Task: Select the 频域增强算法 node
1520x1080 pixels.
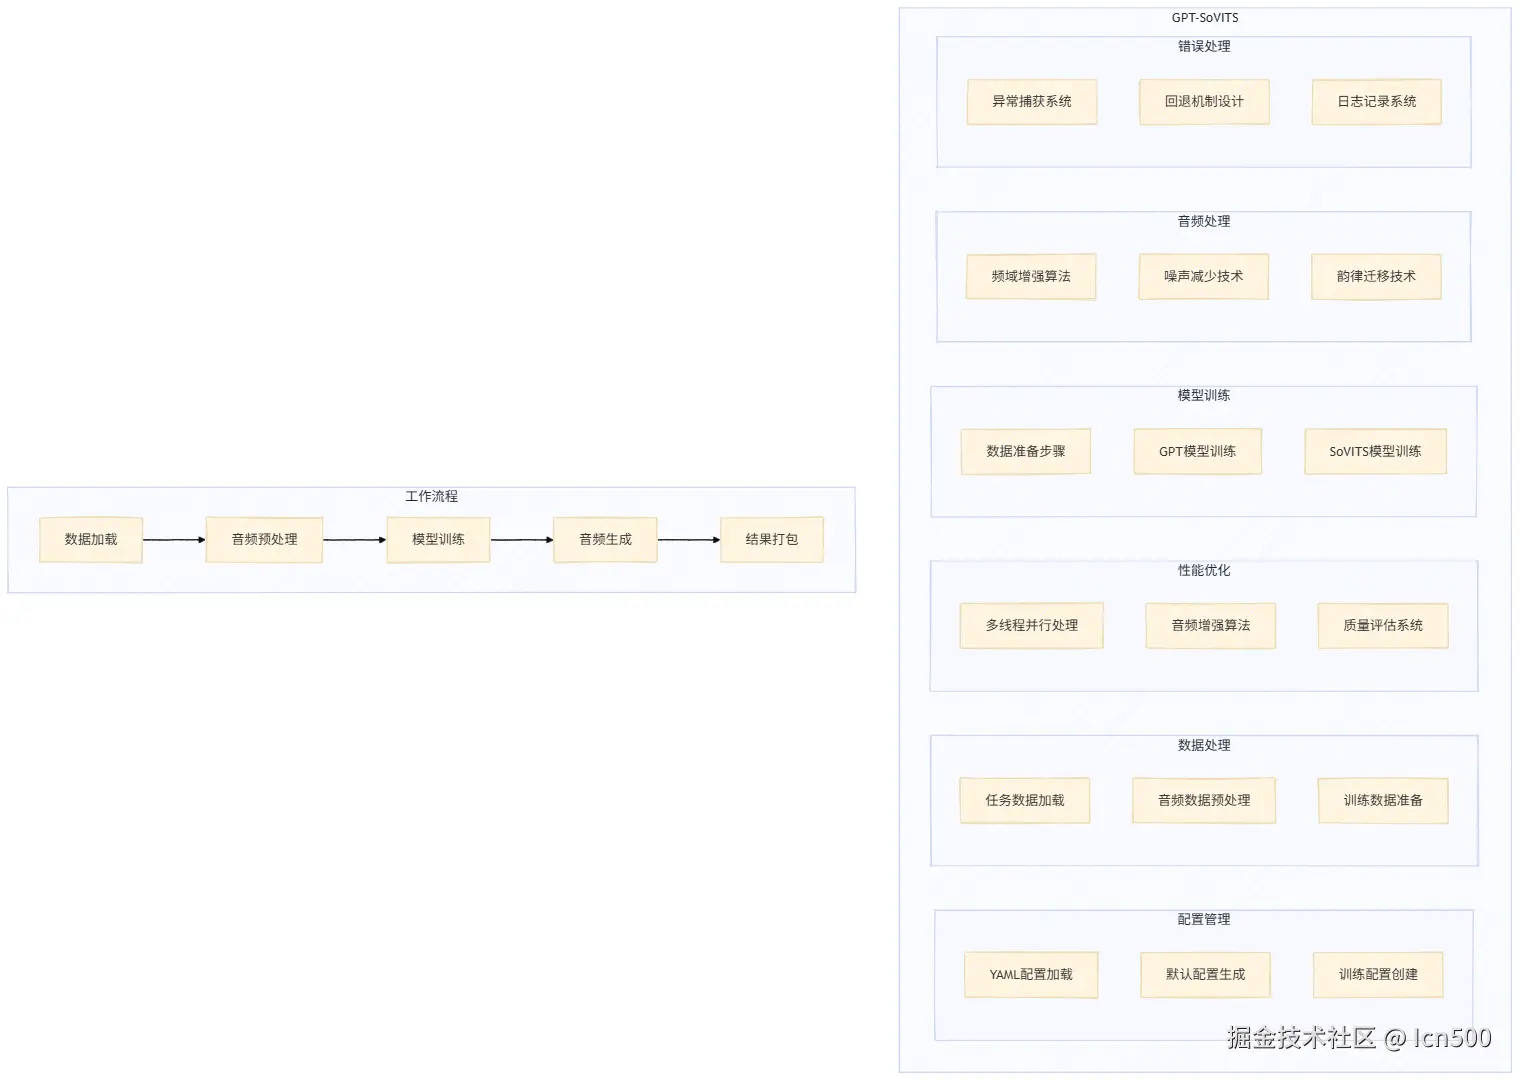Action: 1031,277
